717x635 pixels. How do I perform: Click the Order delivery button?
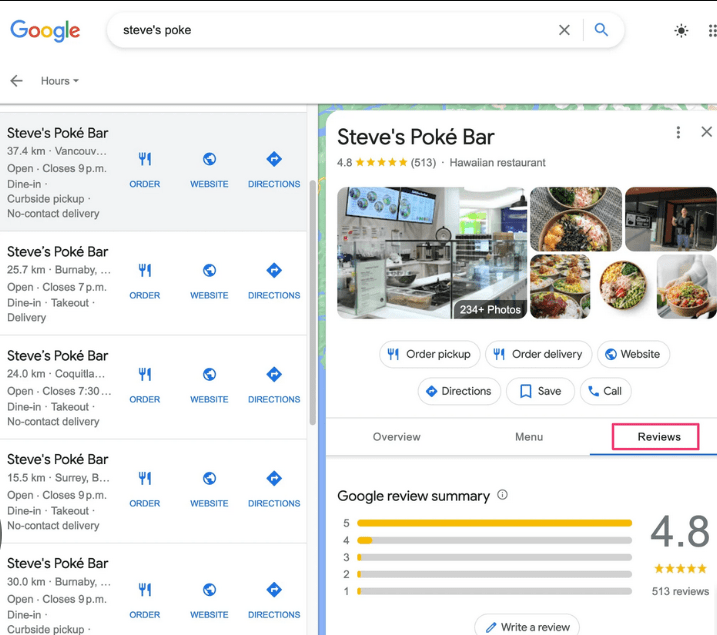[538, 354]
